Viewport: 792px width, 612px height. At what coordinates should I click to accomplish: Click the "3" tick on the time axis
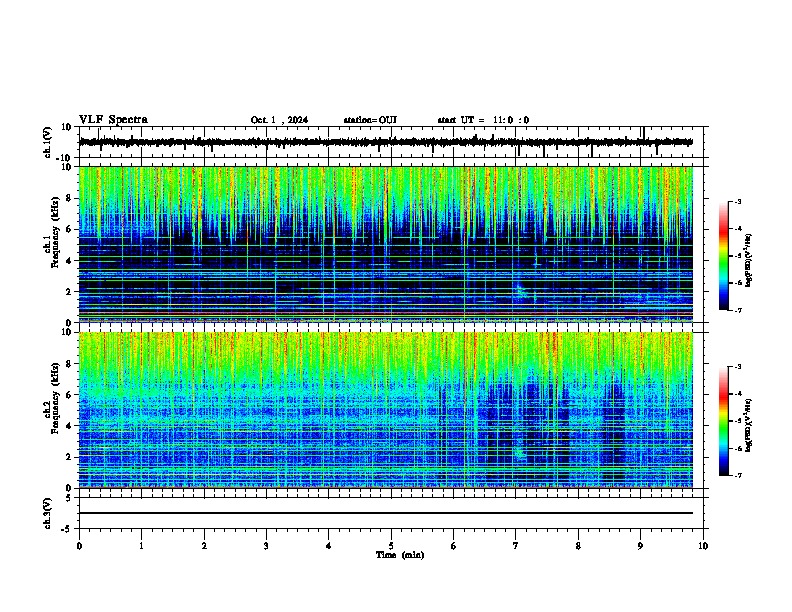[x=266, y=546]
